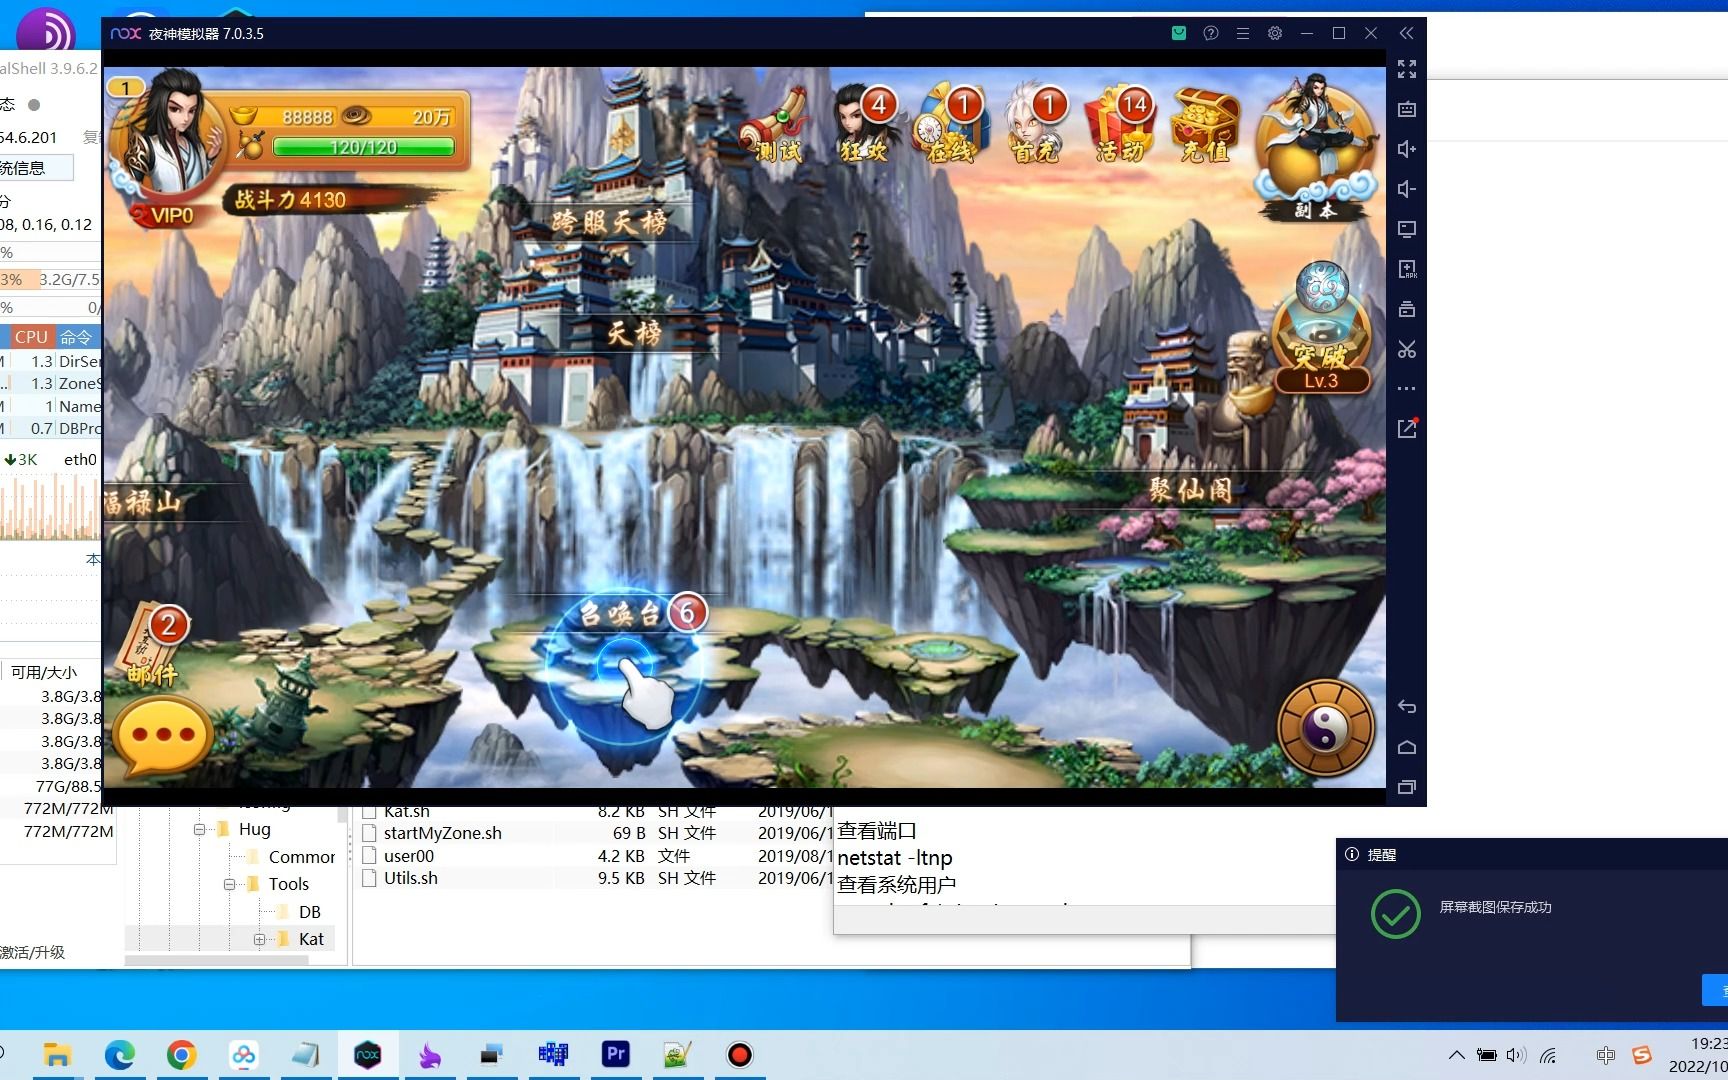Select the 跨服天榜 building label

click(609, 221)
